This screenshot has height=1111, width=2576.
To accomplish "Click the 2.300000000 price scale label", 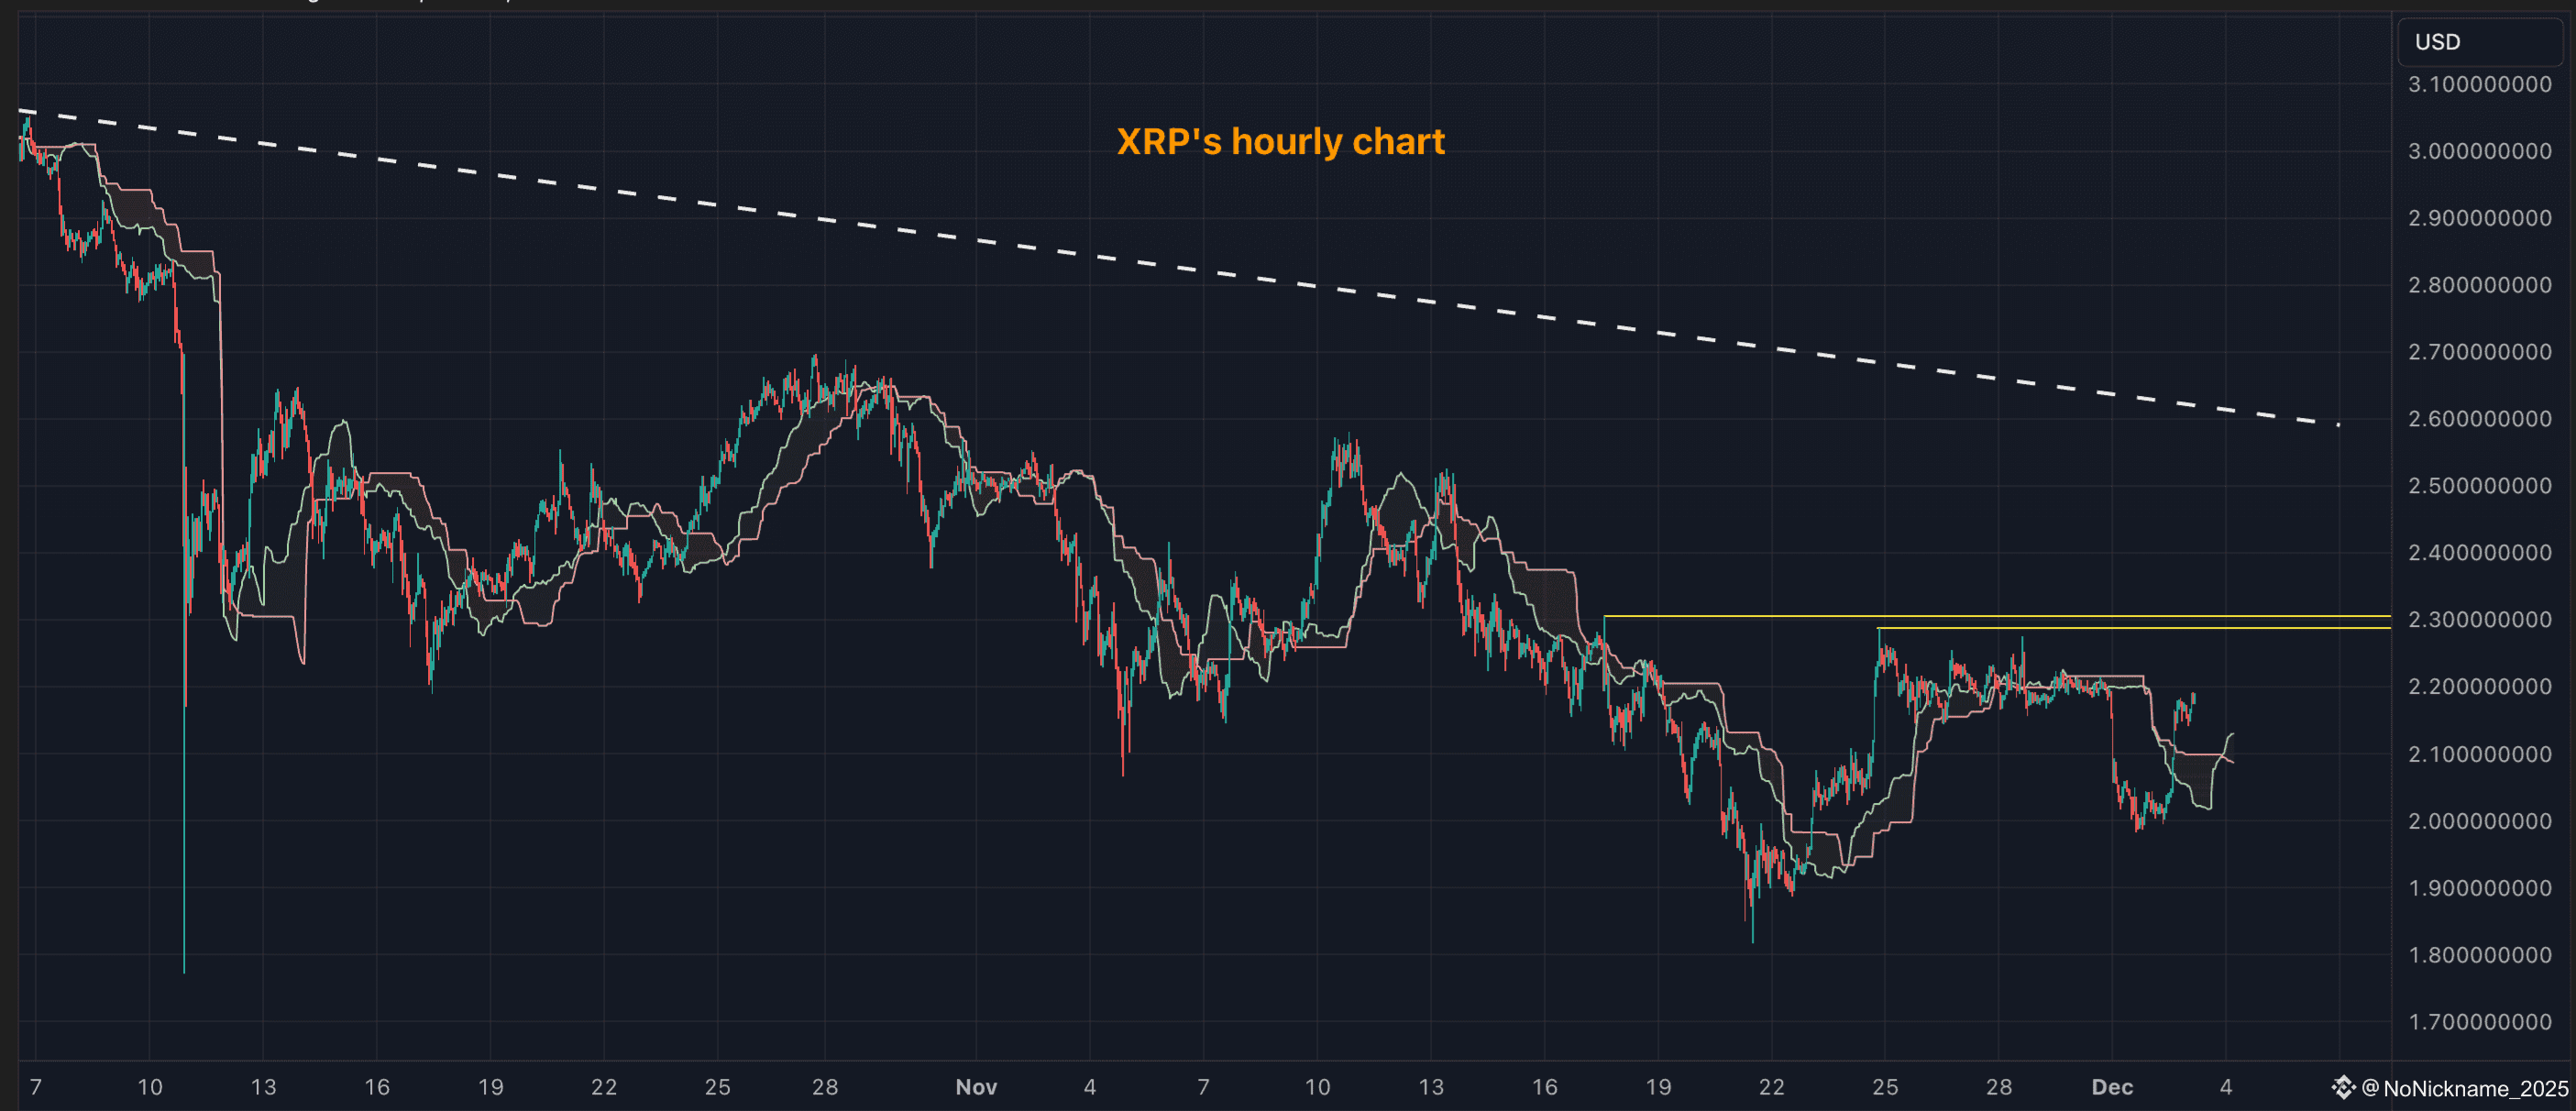I will [x=2479, y=620].
